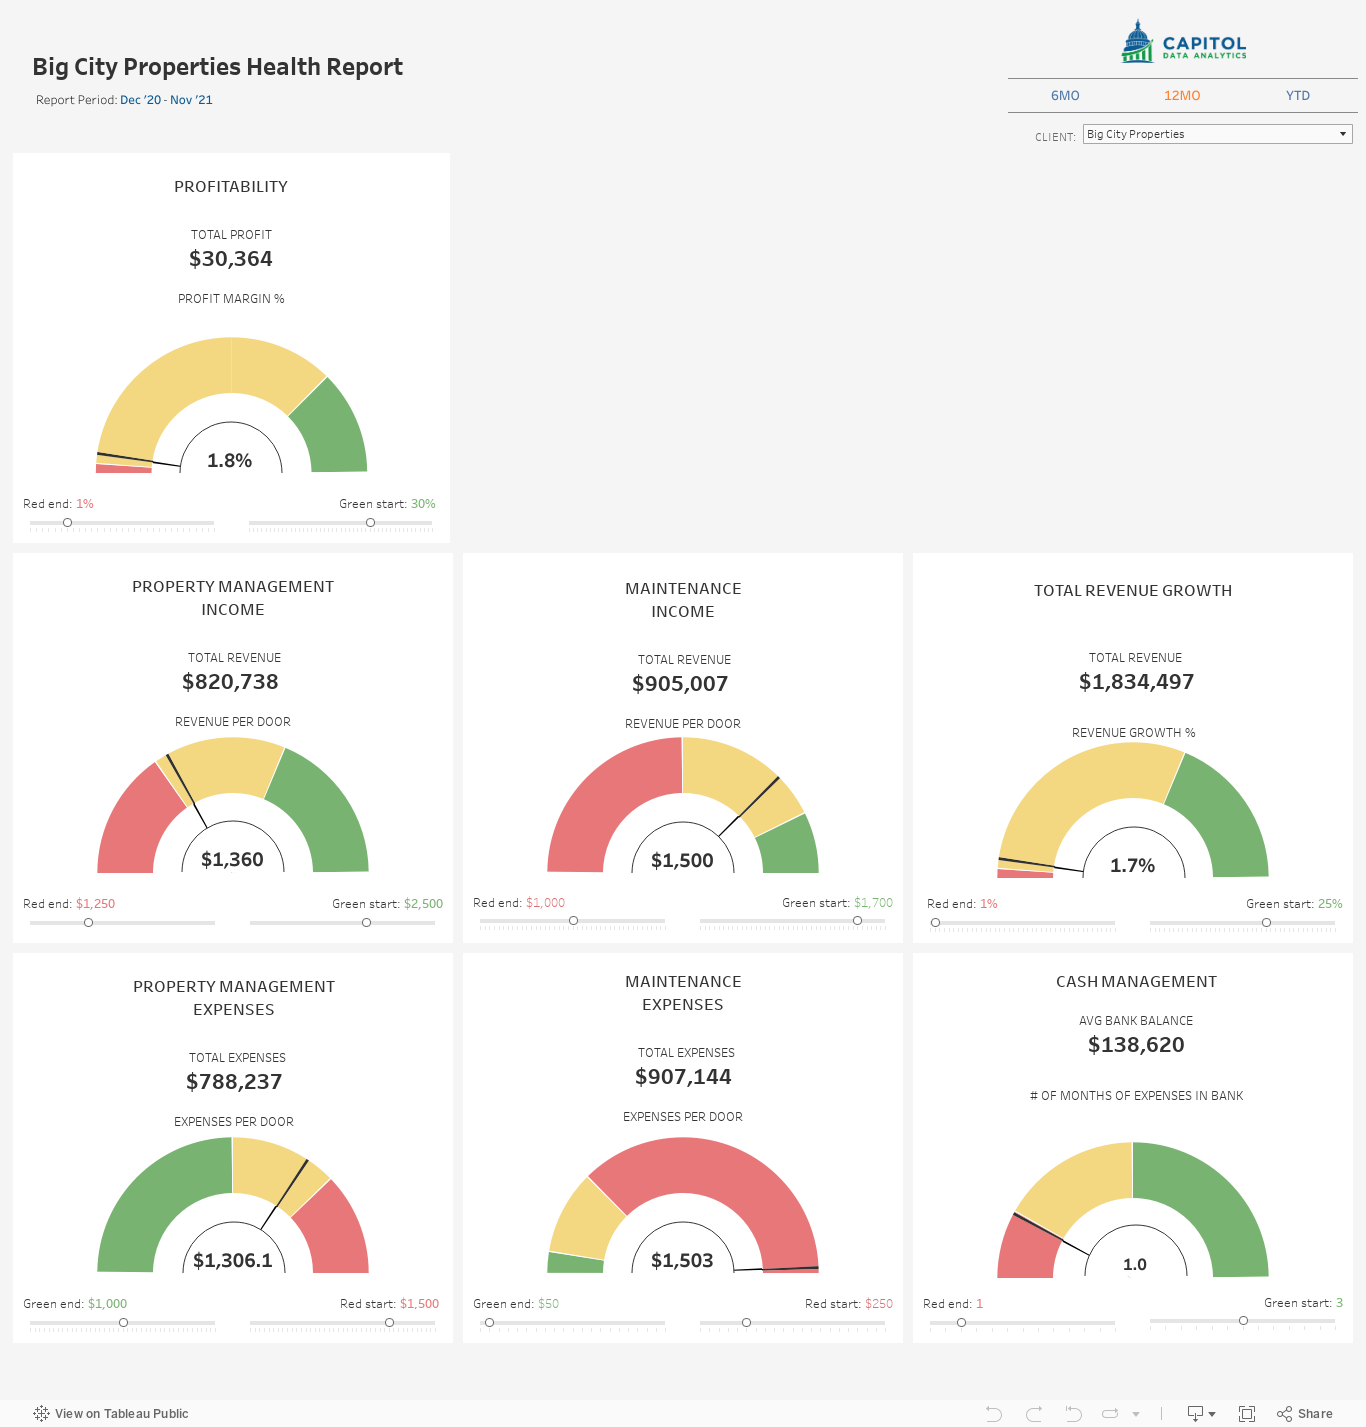Adjust Property Management Income Green start $2,500 slider
The image size is (1366, 1427).
[366, 922]
